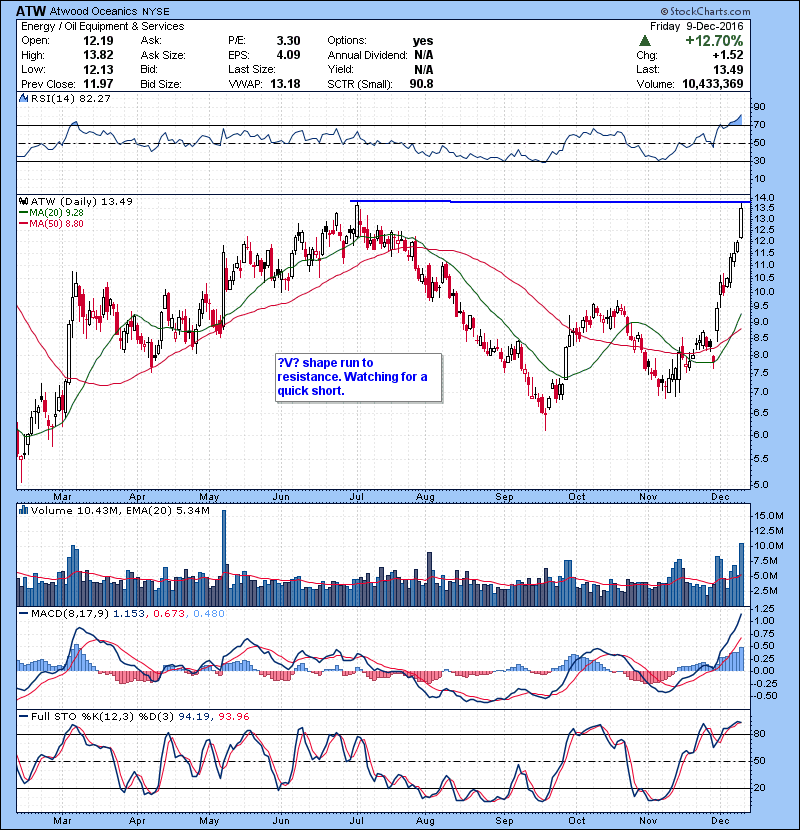Viewport: 800px width, 830px height.
Task: Click the SCTR (Small) 90.8 value
Action: pos(421,84)
